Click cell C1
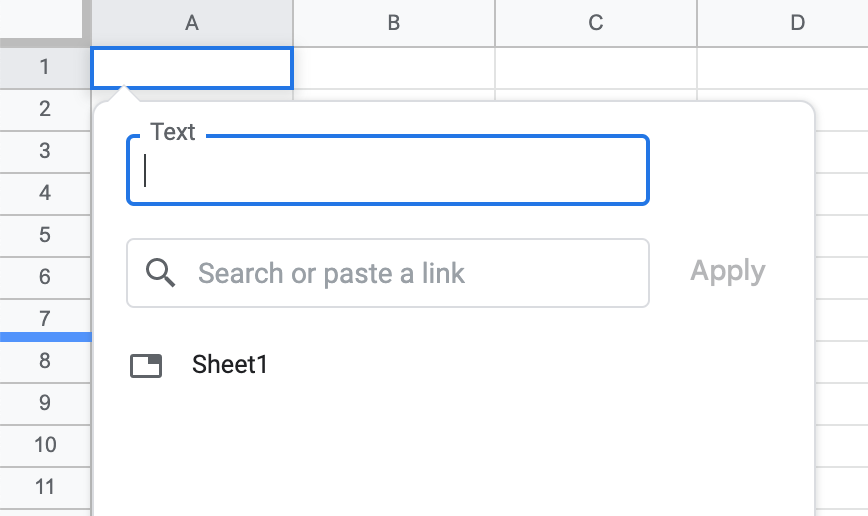Viewport: 868px width, 516px height. (x=596, y=68)
